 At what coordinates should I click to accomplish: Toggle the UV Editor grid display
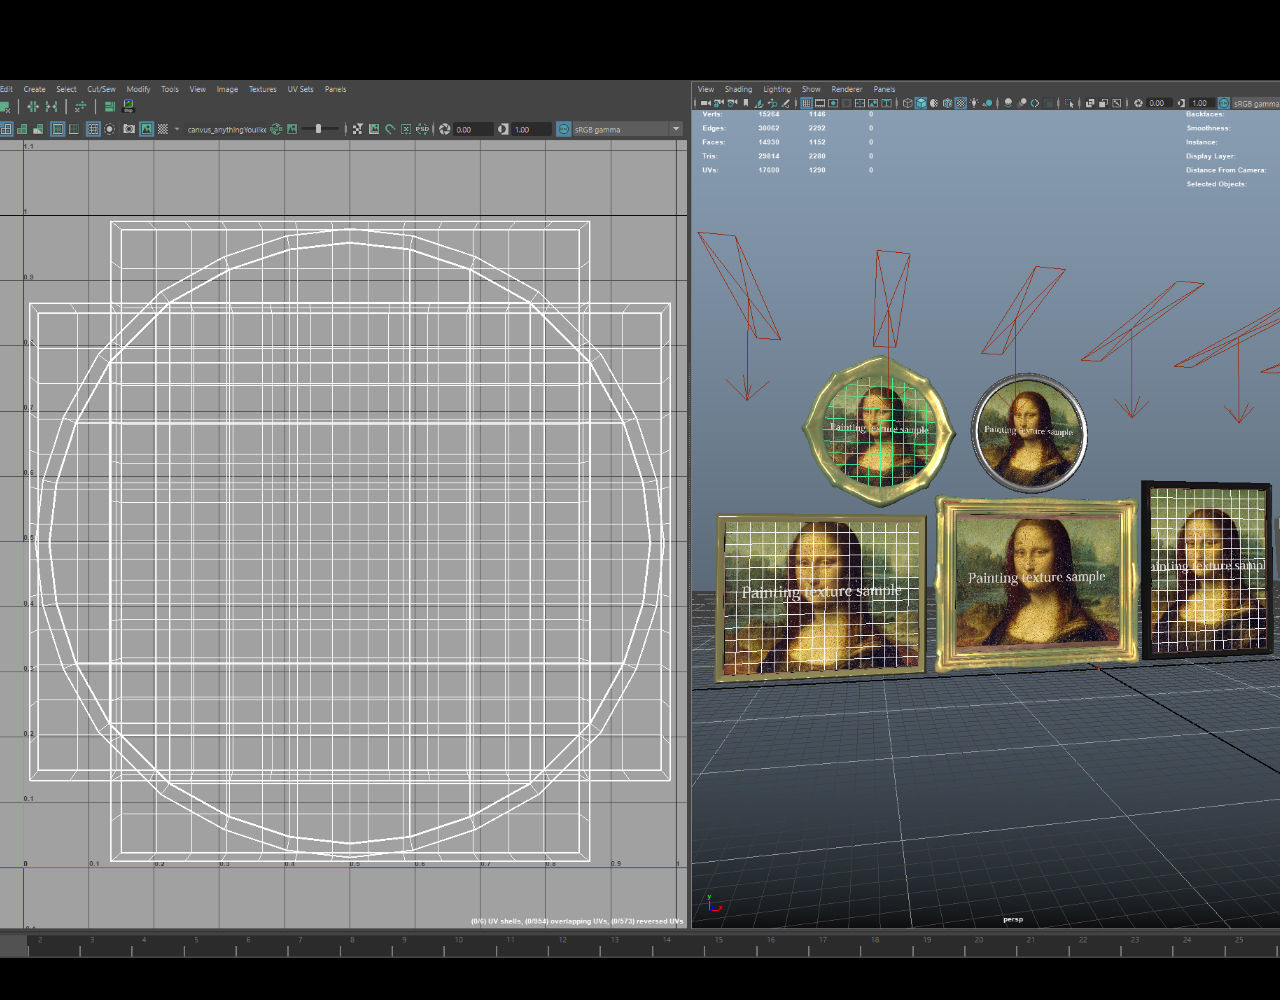pyautogui.click(x=93, y=129)
